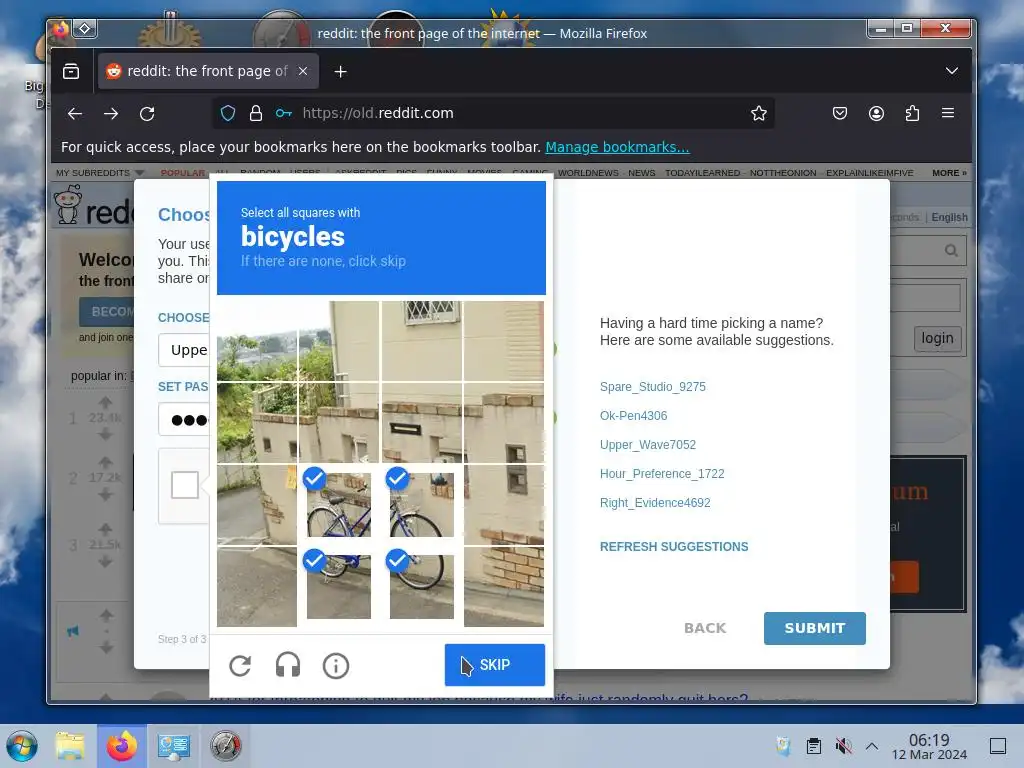Click the window menu diamond icon in title bar

click(85, 28)
